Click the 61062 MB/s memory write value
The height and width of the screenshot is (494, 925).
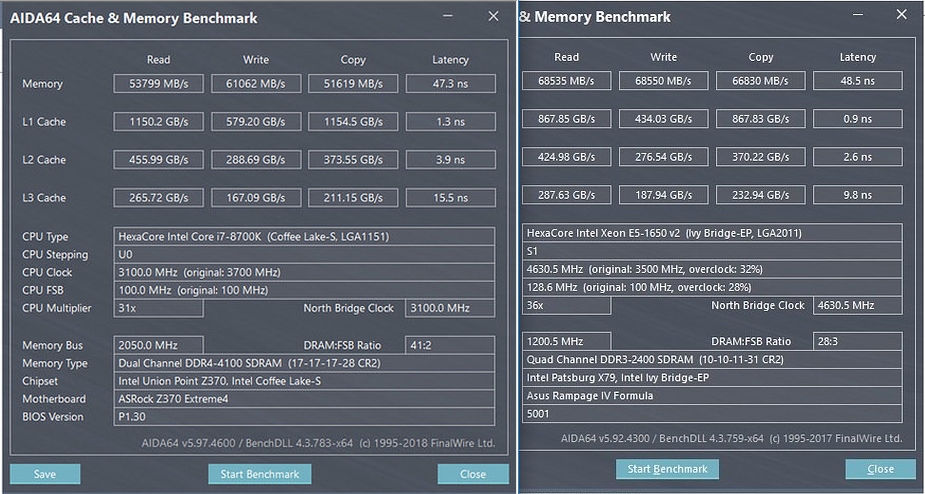coord(256,84)
